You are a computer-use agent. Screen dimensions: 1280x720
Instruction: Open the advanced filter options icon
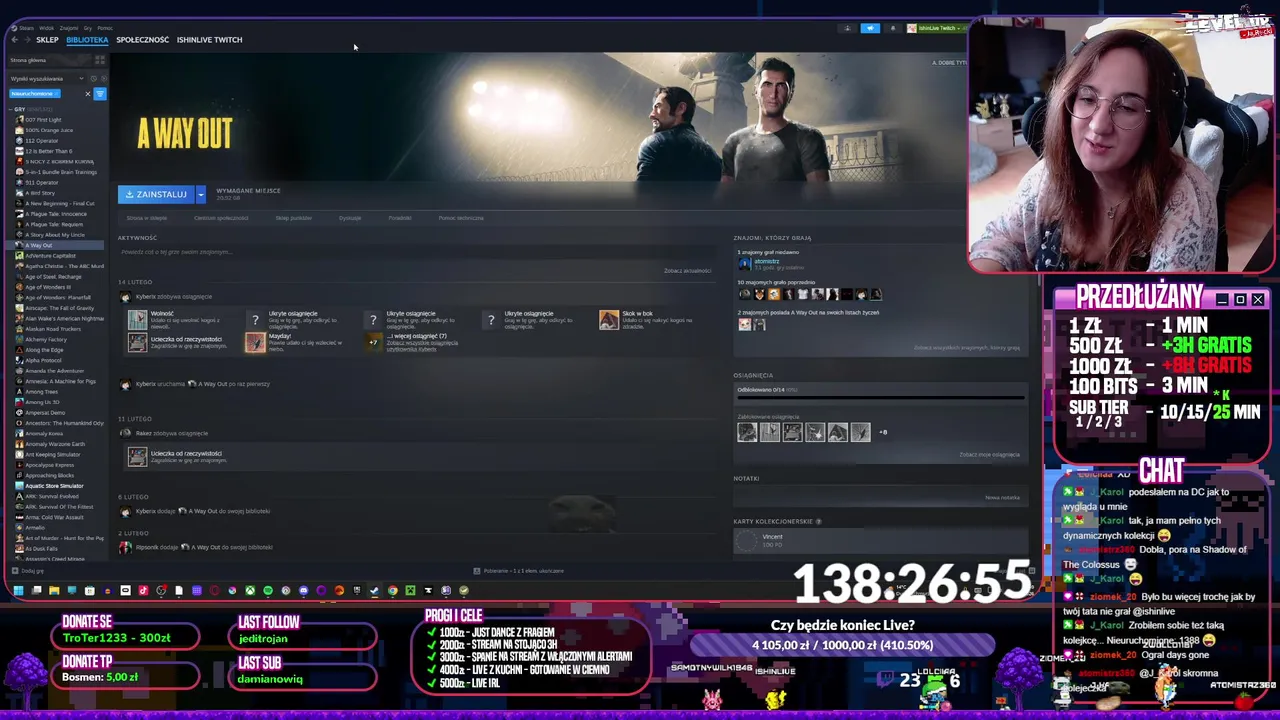point(99,94)
